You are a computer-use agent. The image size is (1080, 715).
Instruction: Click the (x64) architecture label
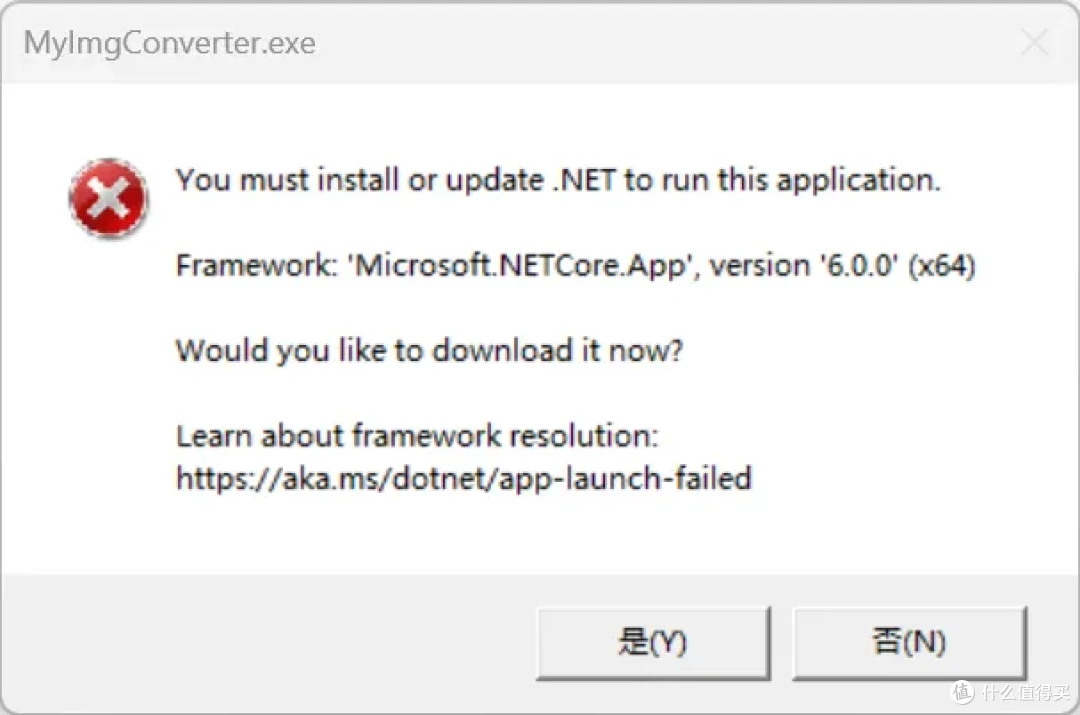coord(942,266)
